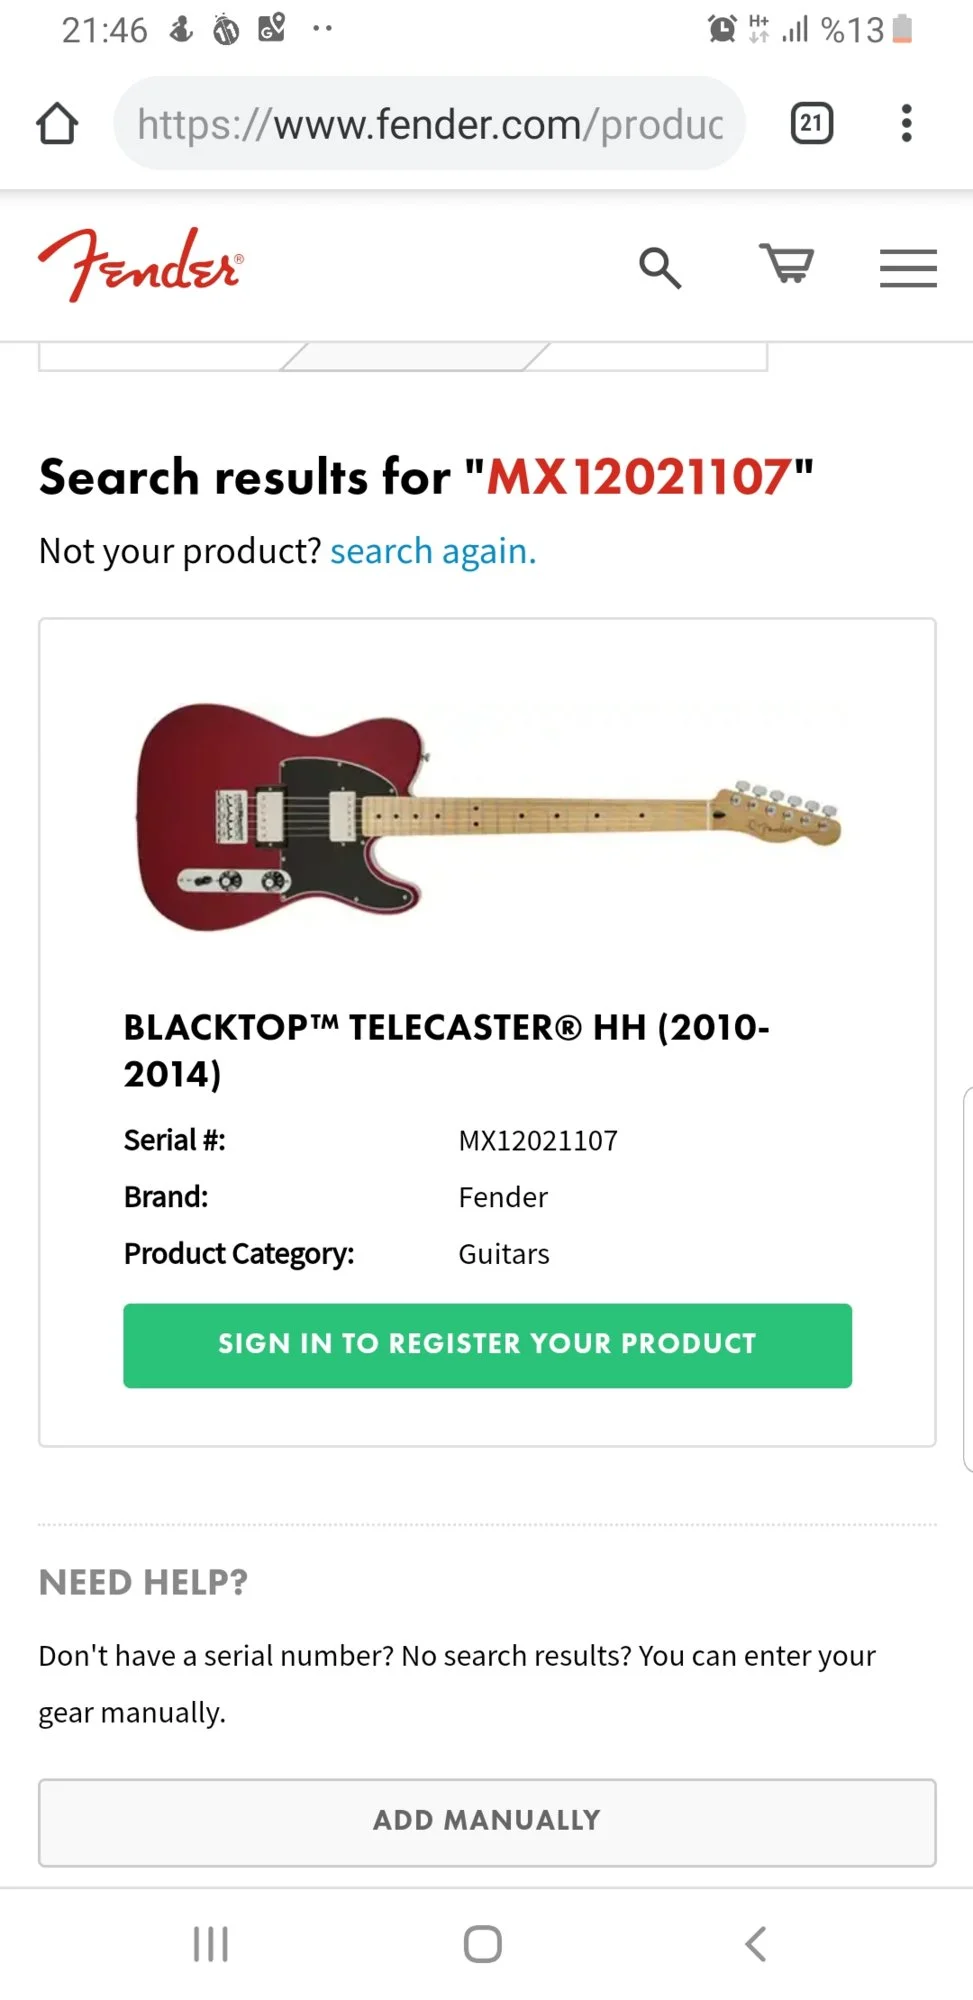Tap the alarm icon in status bar

point(722,29)
